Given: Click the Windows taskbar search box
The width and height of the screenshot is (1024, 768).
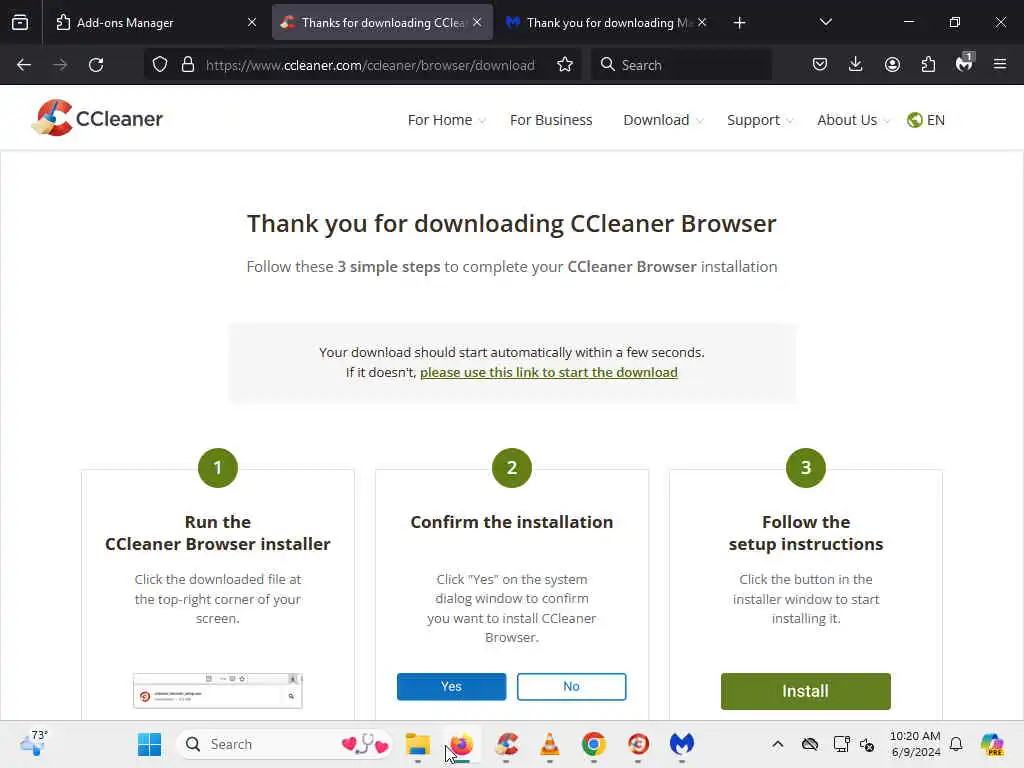Looking at the screenshot, I should pyautogui.click(x=284, y=744).
